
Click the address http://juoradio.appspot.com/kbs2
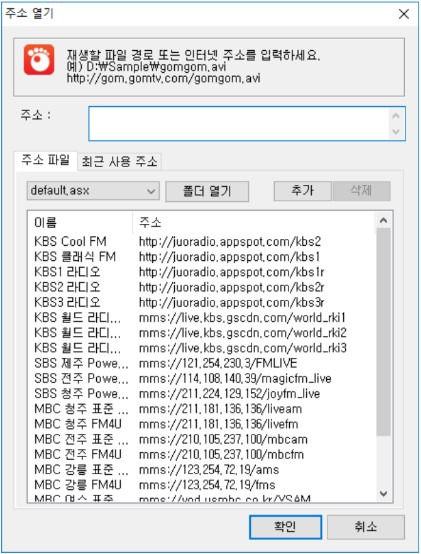click(x=230, y=242)
